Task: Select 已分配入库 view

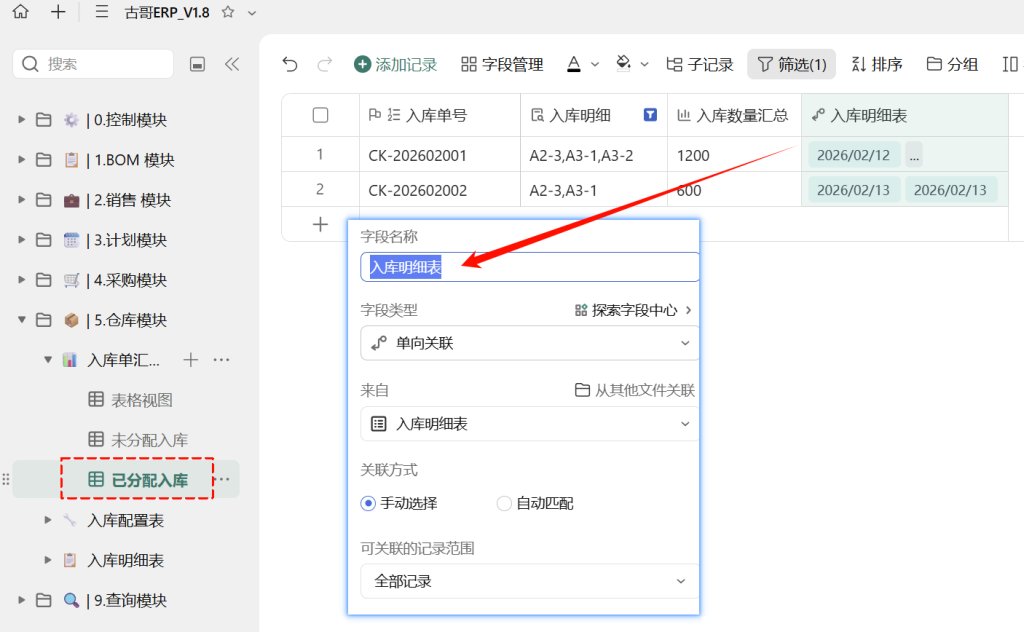Action: tap(138, 479)
